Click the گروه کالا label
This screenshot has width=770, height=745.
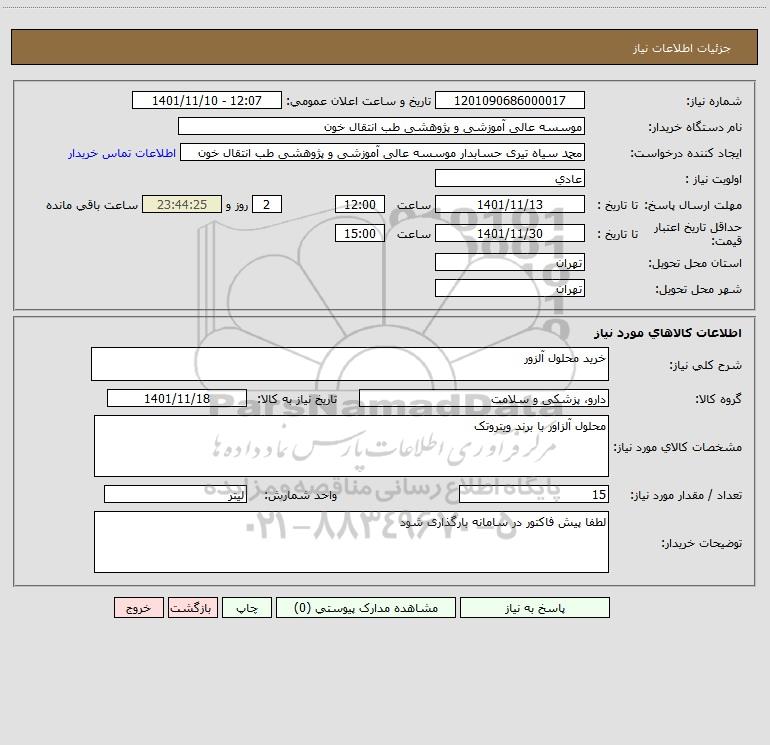pyautogui.click(x=719, y=399)
